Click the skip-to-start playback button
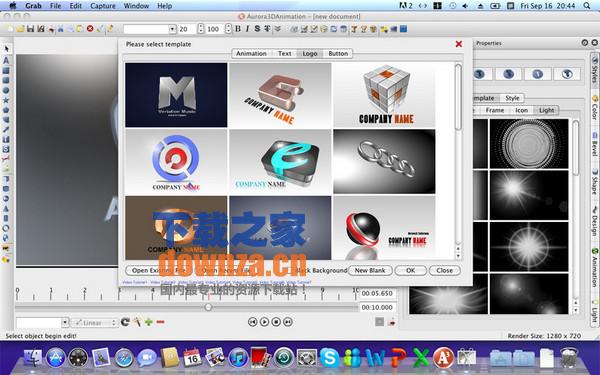The image size is (600, 375). [x=253, y=322]
